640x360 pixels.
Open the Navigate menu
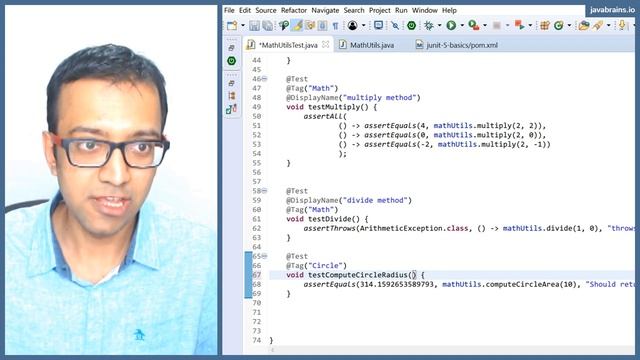pos(325,10)
